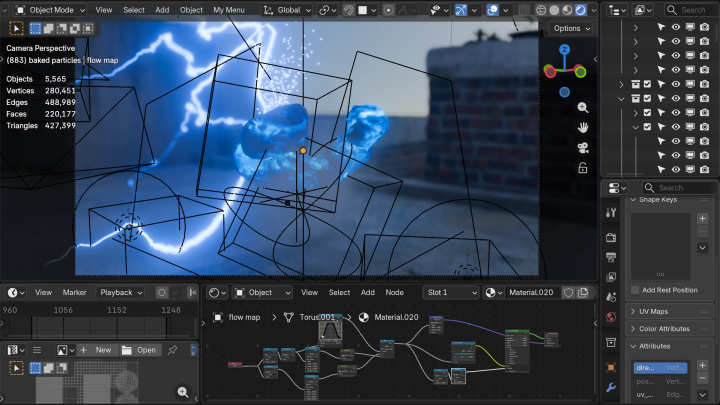Select the pan hand icon in viewport
Screen dimensions: 720x405
(x=583, y=127)
